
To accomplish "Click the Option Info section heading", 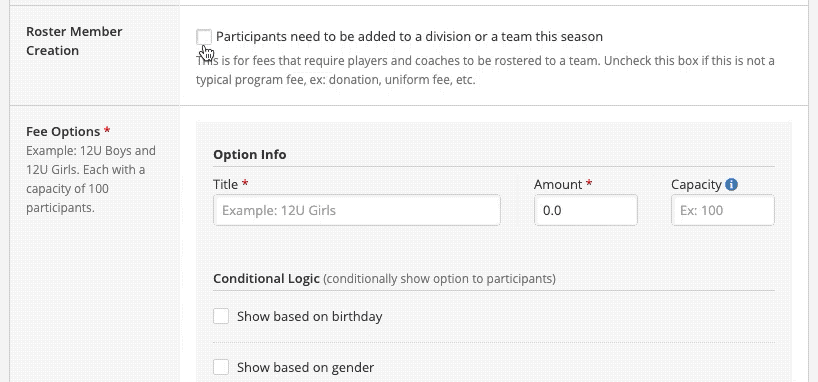I will [x=249, y=154].
